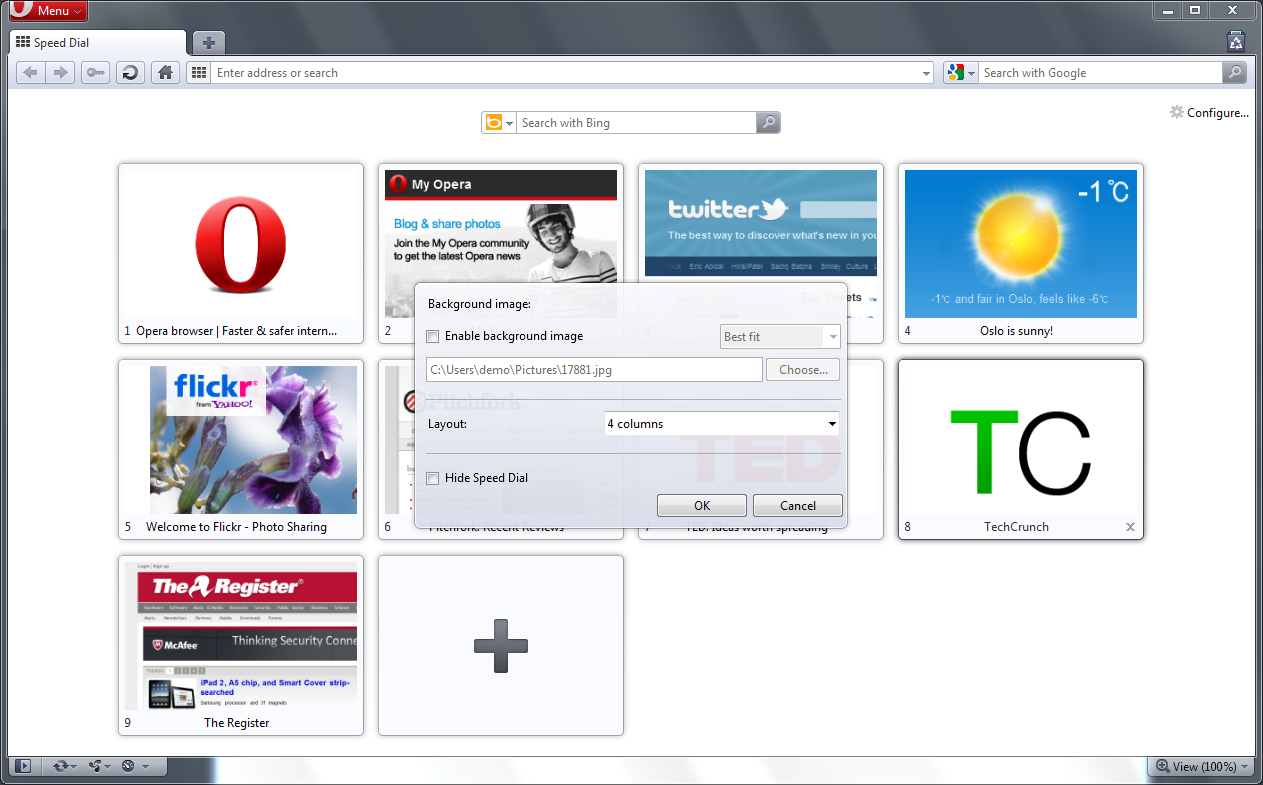Screen dimensions: 1263x785
Task: Open the Best fit dropdown
Action: coord(780,337)
